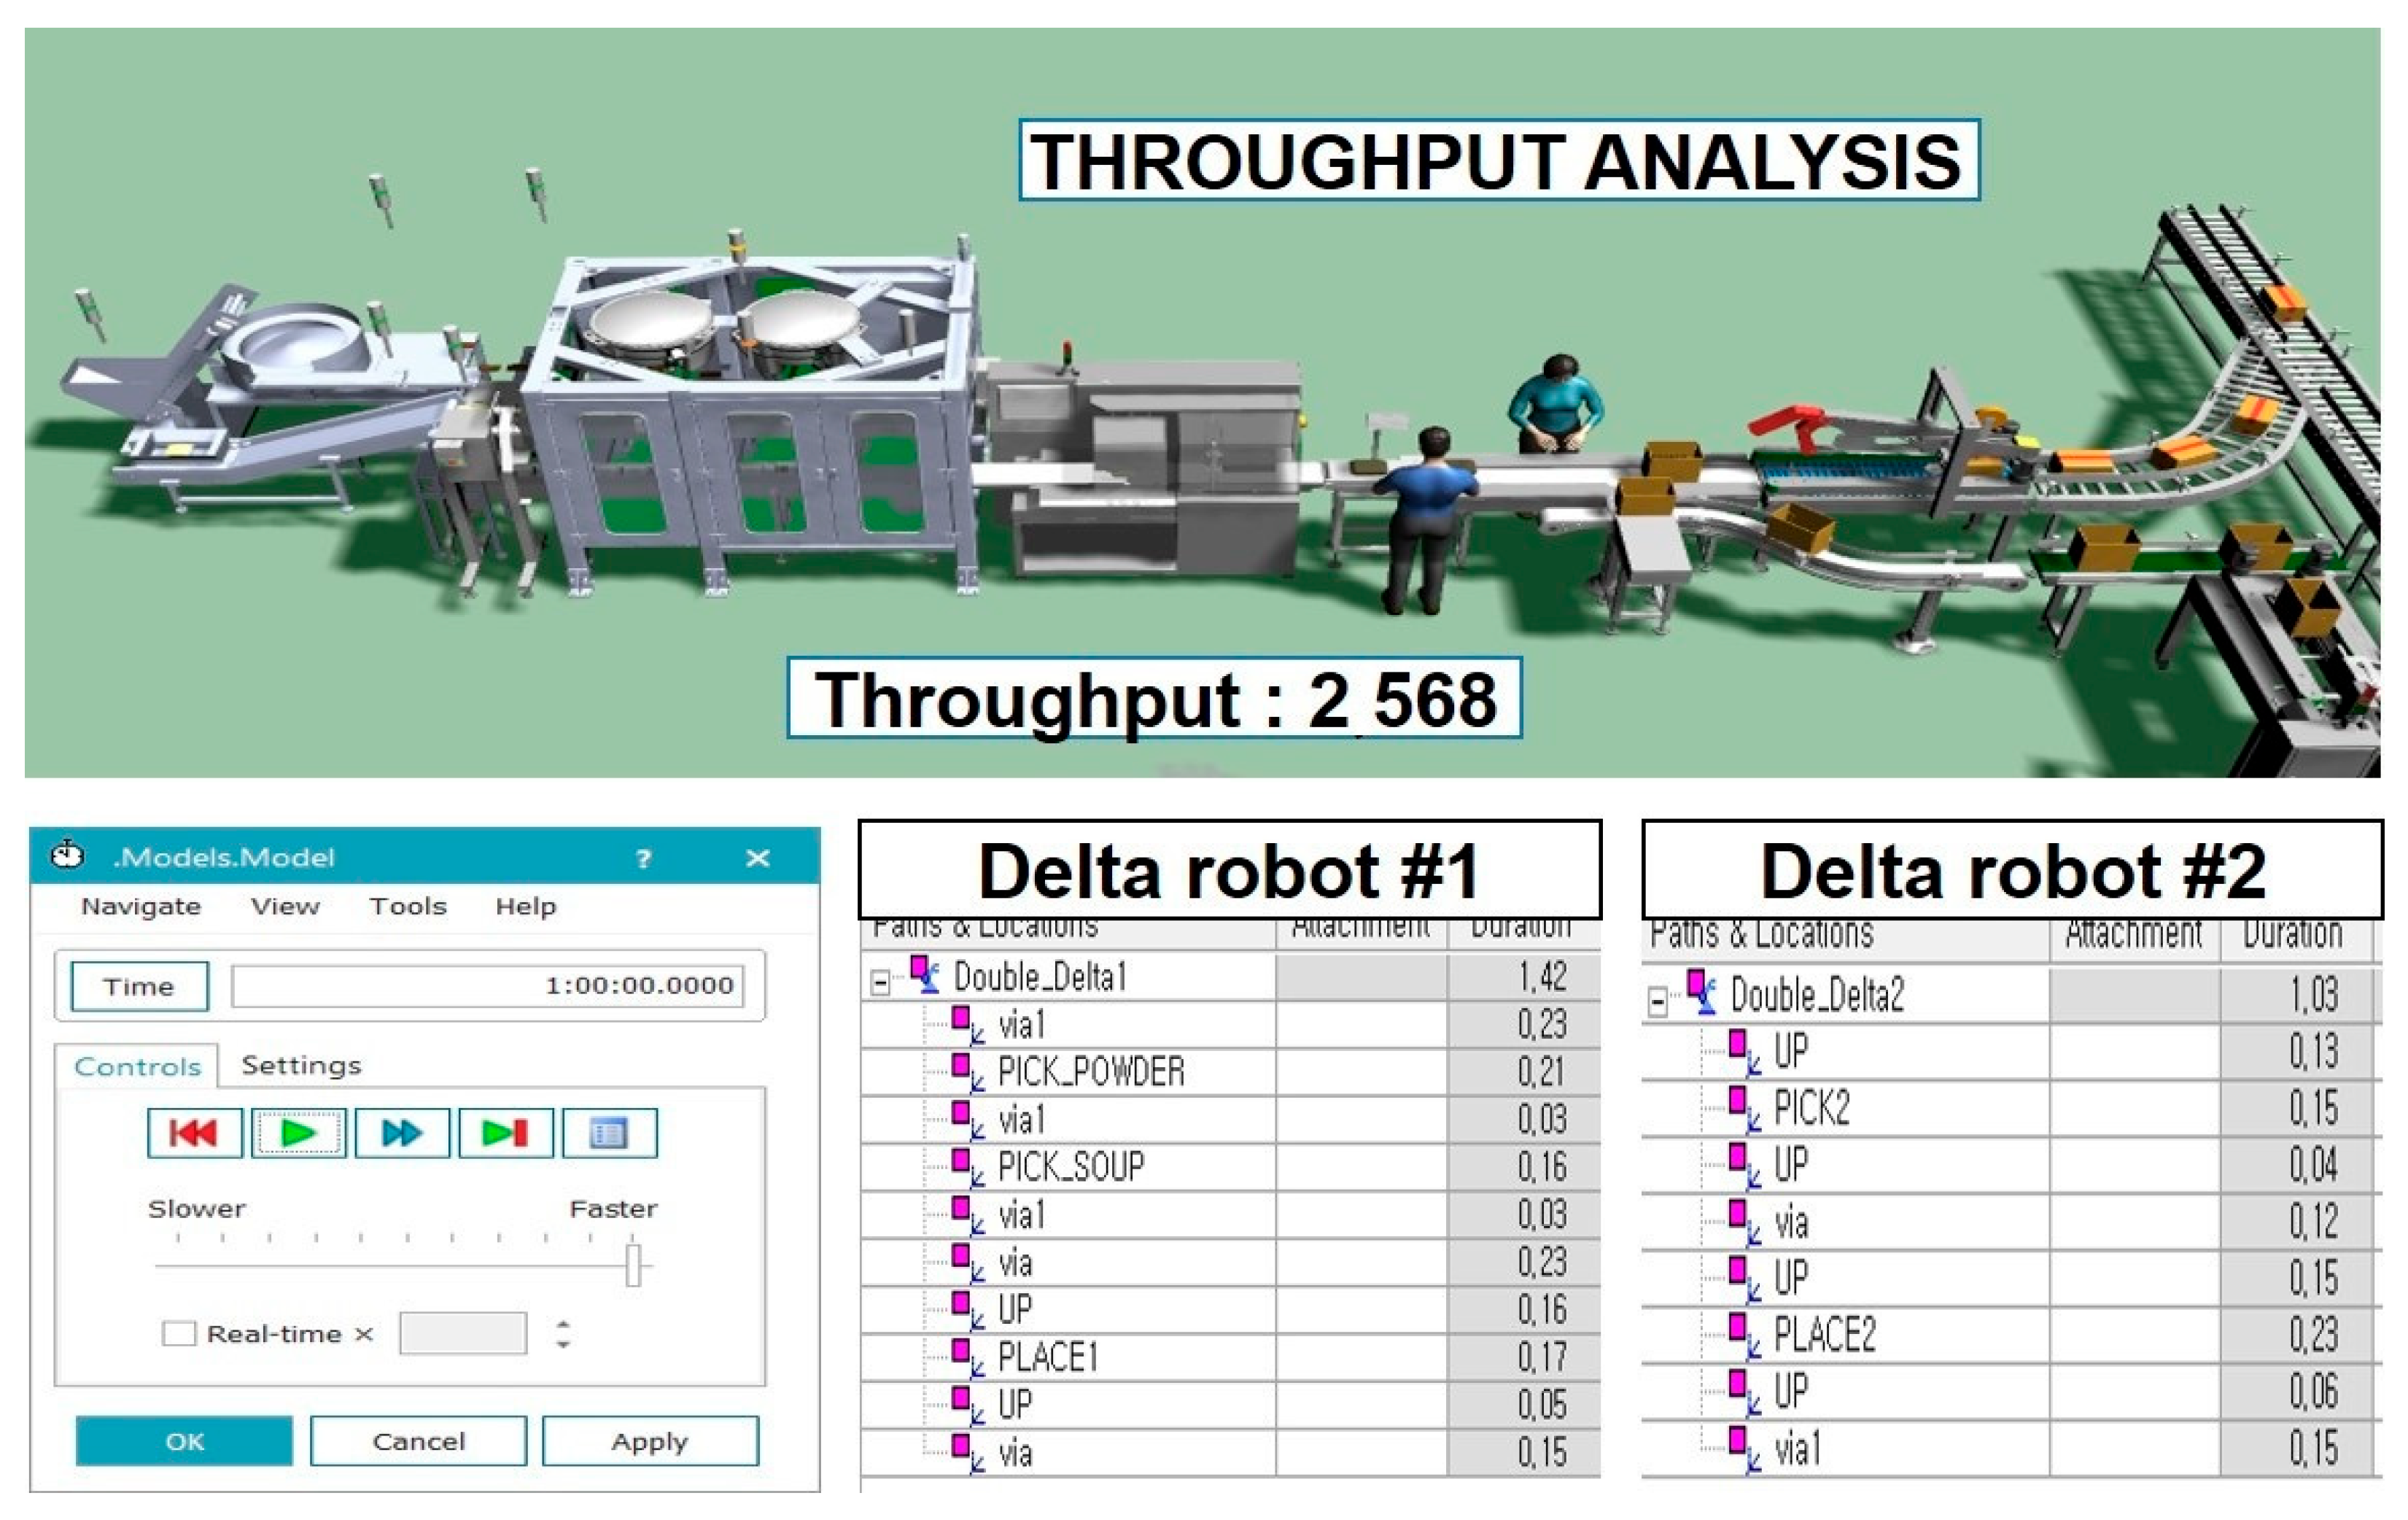Click the blue fast-forward button

402,1133
